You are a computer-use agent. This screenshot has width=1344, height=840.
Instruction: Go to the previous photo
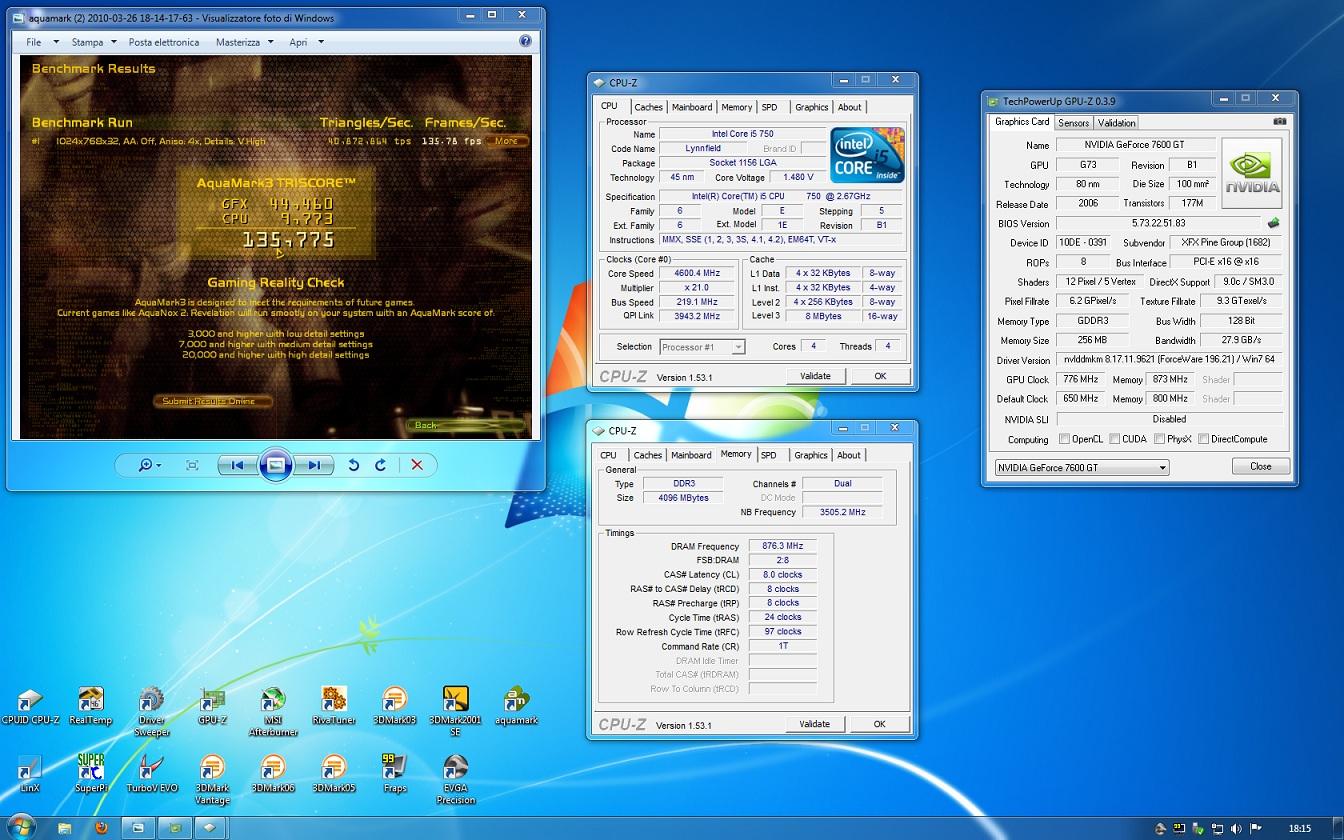pyautogui.click(x=237, y=465)
